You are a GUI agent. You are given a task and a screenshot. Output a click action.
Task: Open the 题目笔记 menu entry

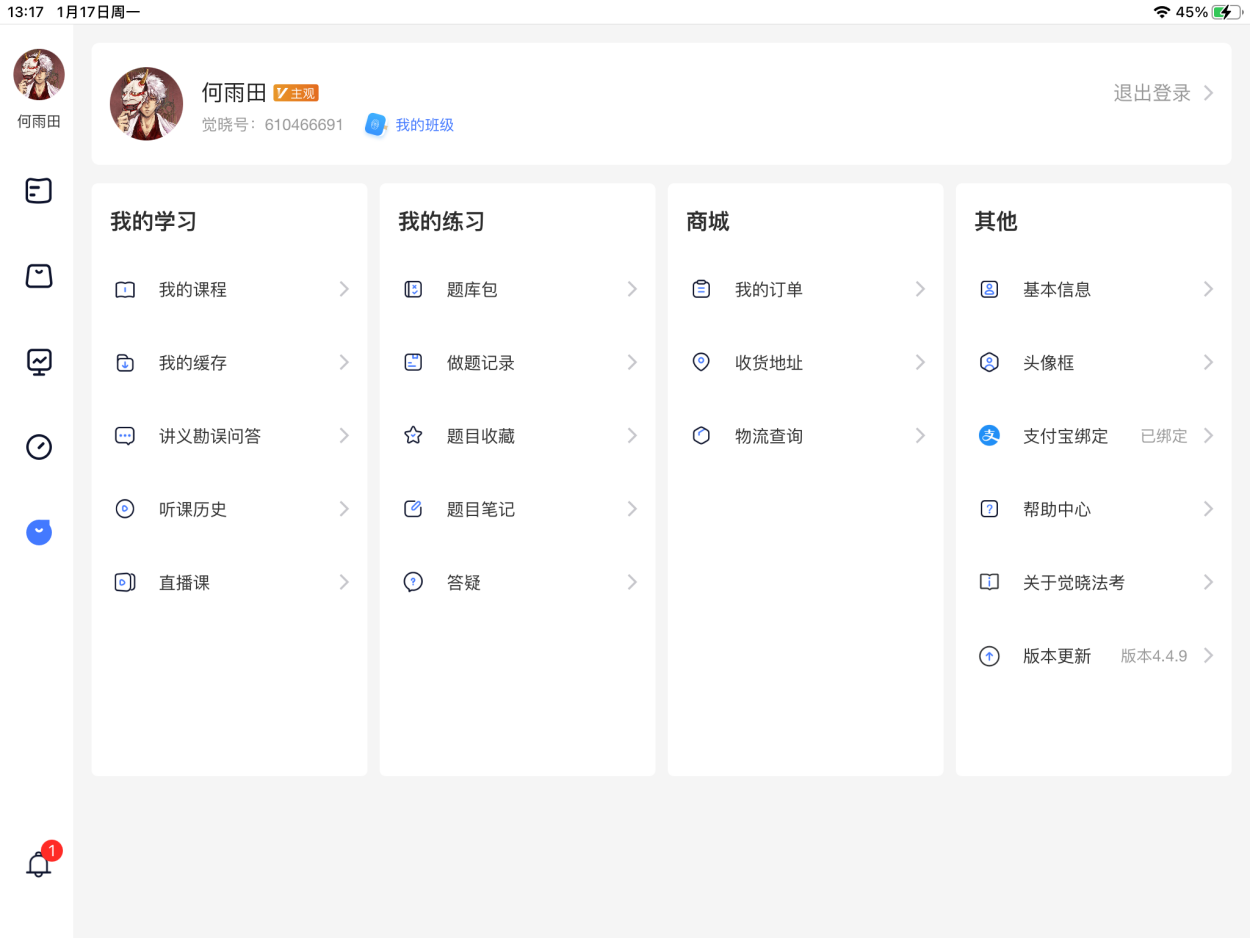pyautogui.click(x=517, y=509)
